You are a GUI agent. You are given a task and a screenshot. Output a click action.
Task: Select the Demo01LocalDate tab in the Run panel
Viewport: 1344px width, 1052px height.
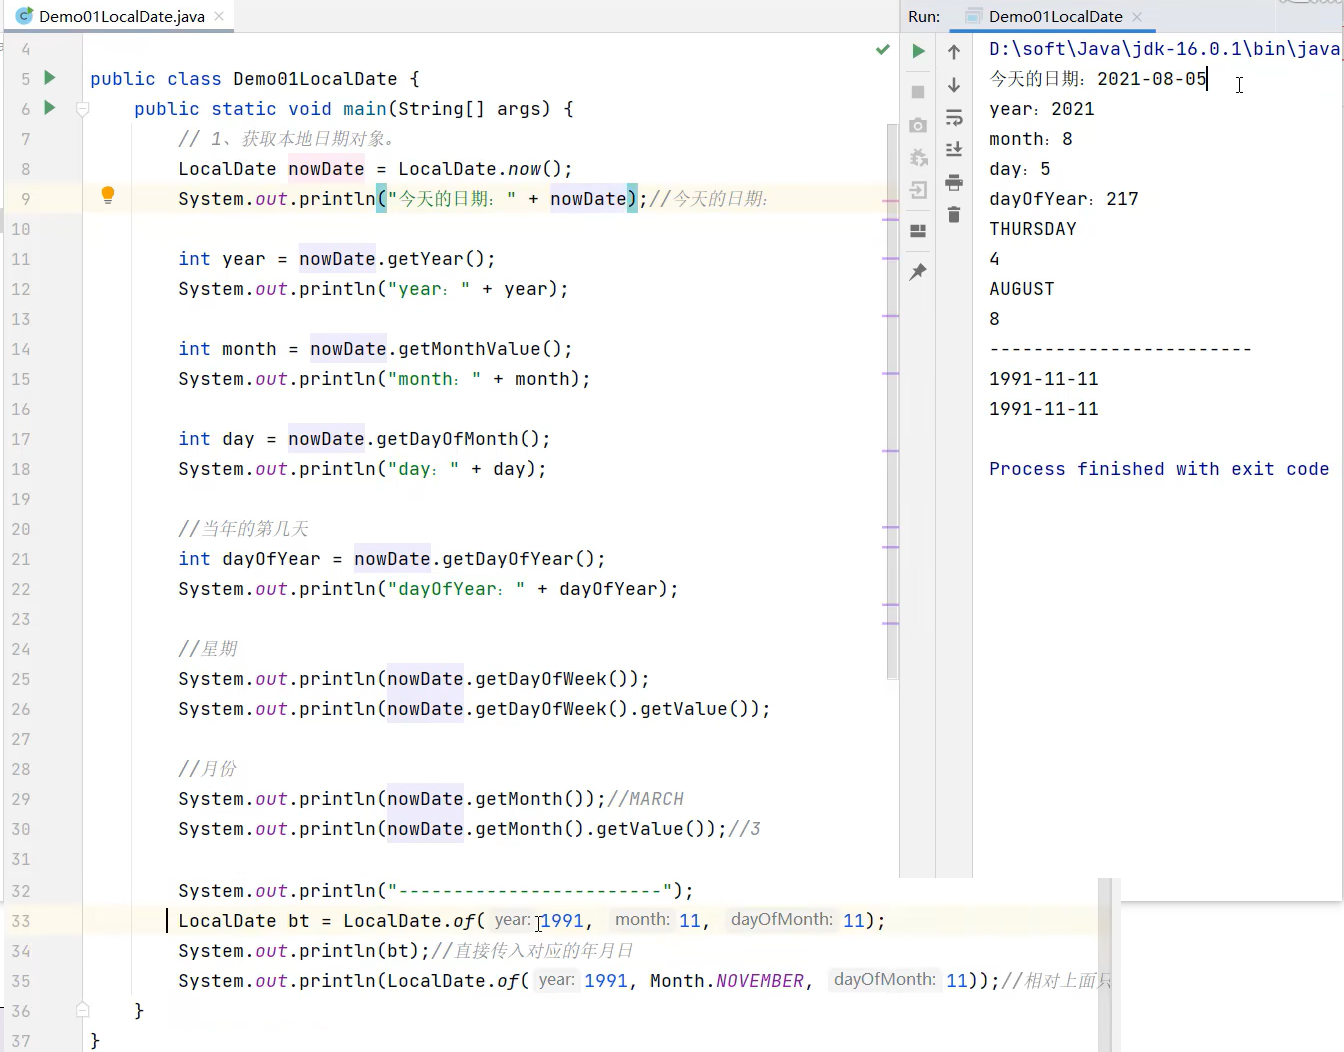[1055, 16]
